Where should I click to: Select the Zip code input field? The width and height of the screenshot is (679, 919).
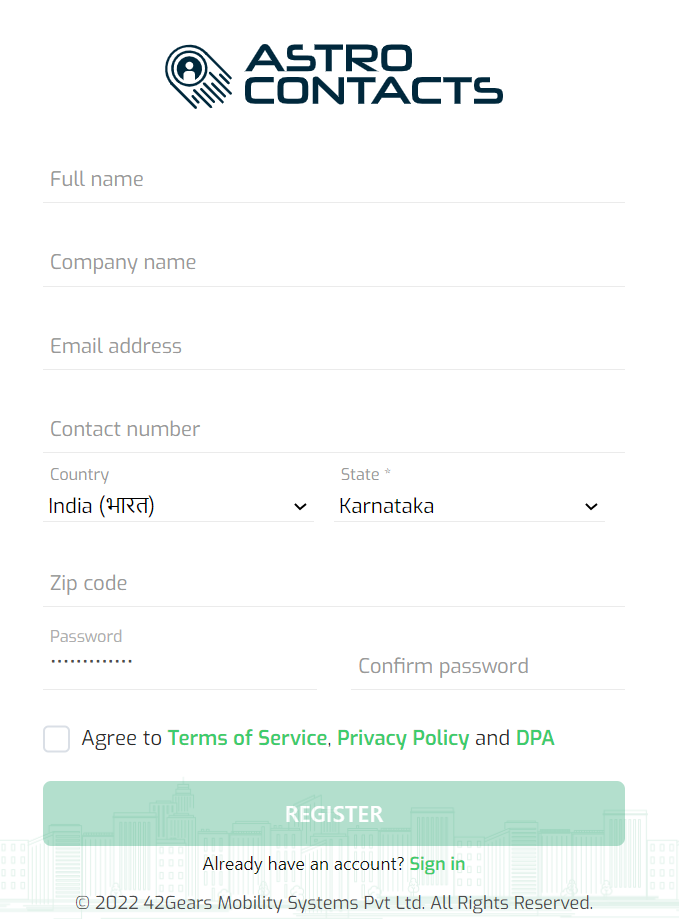(334, 583)
